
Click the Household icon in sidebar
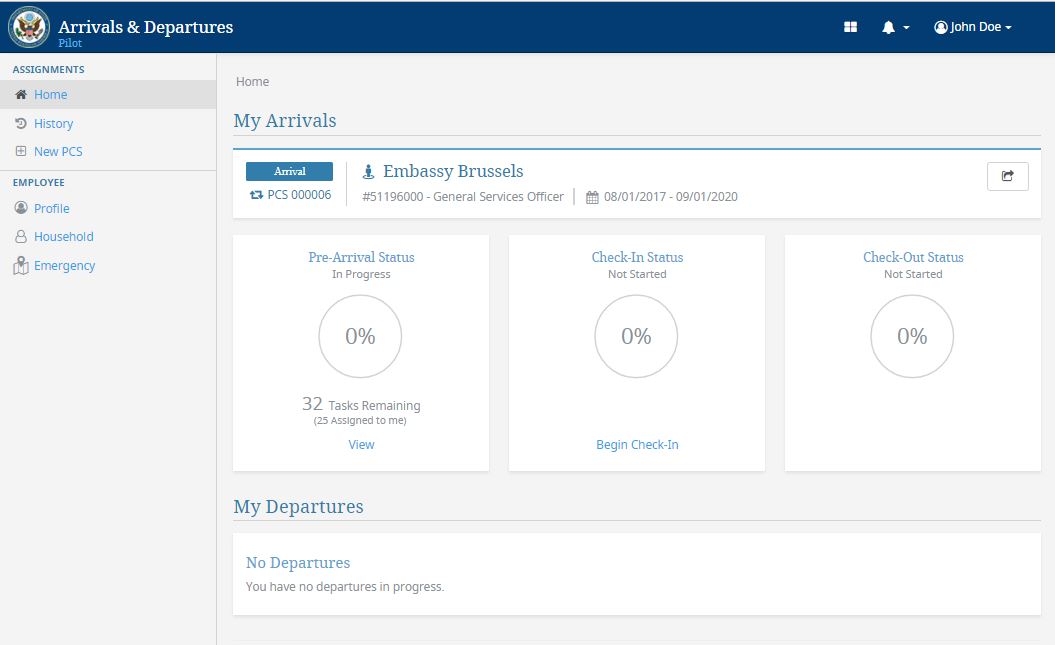click(21, 237)
